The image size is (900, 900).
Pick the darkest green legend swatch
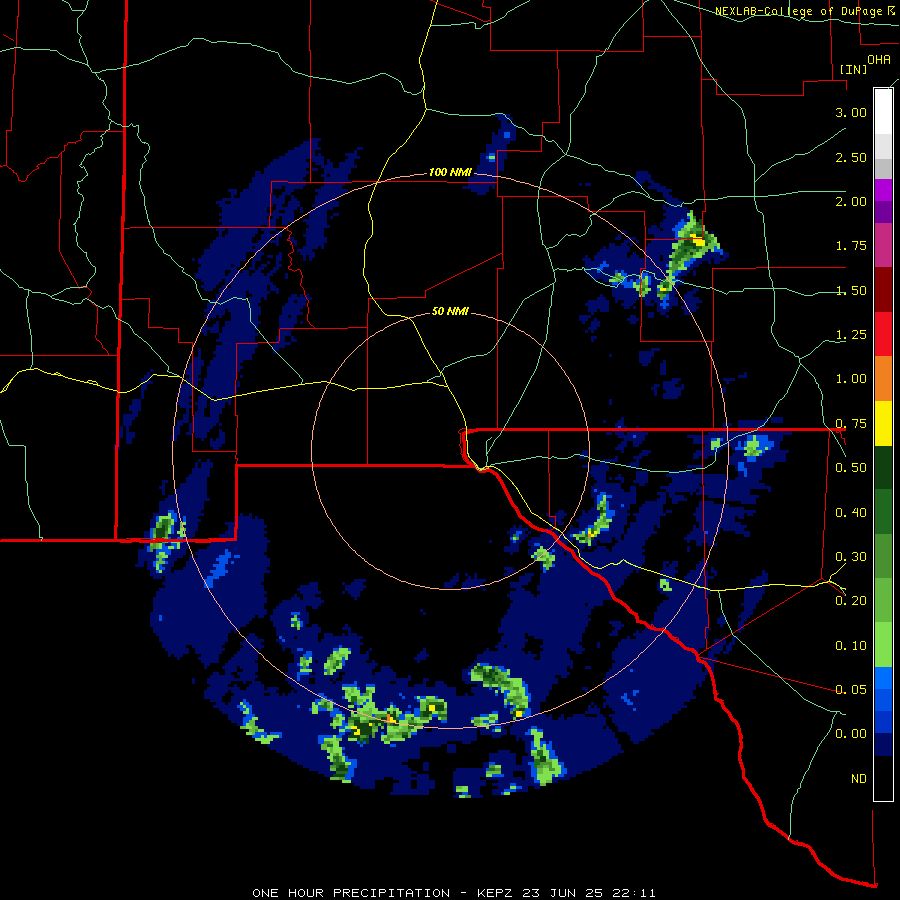tap(883, 468)
